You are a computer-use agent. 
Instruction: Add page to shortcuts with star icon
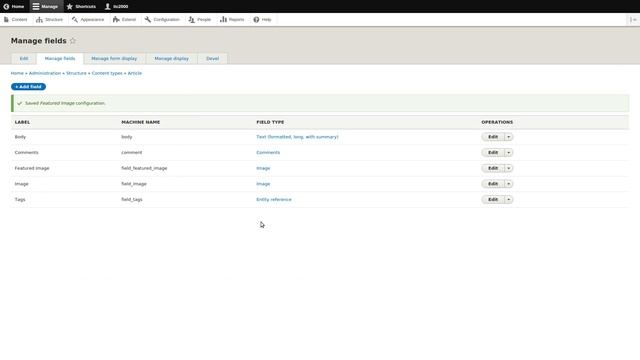(x=73, y=41)
